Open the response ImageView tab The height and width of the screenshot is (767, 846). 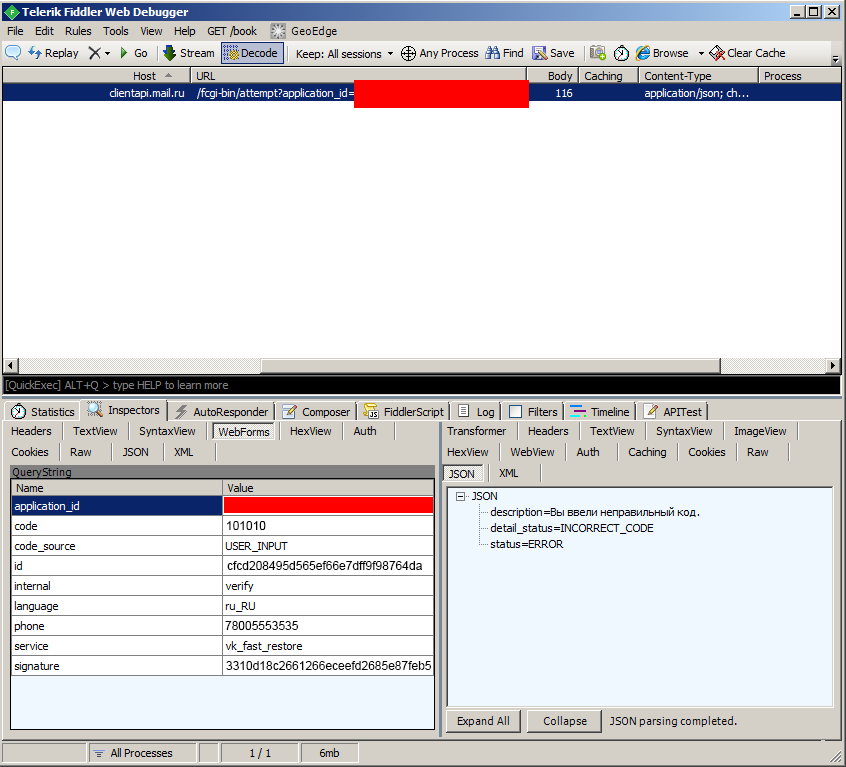point(760,431)
